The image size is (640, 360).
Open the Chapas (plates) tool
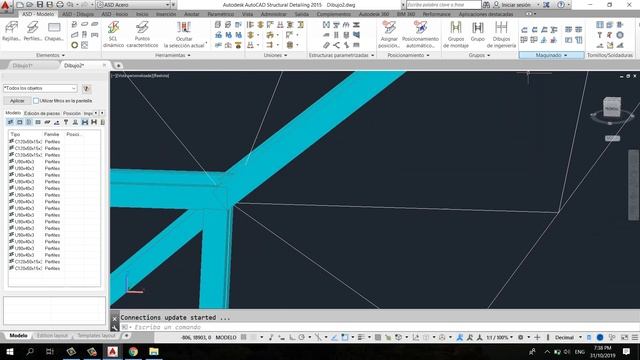tap(54, 31)
